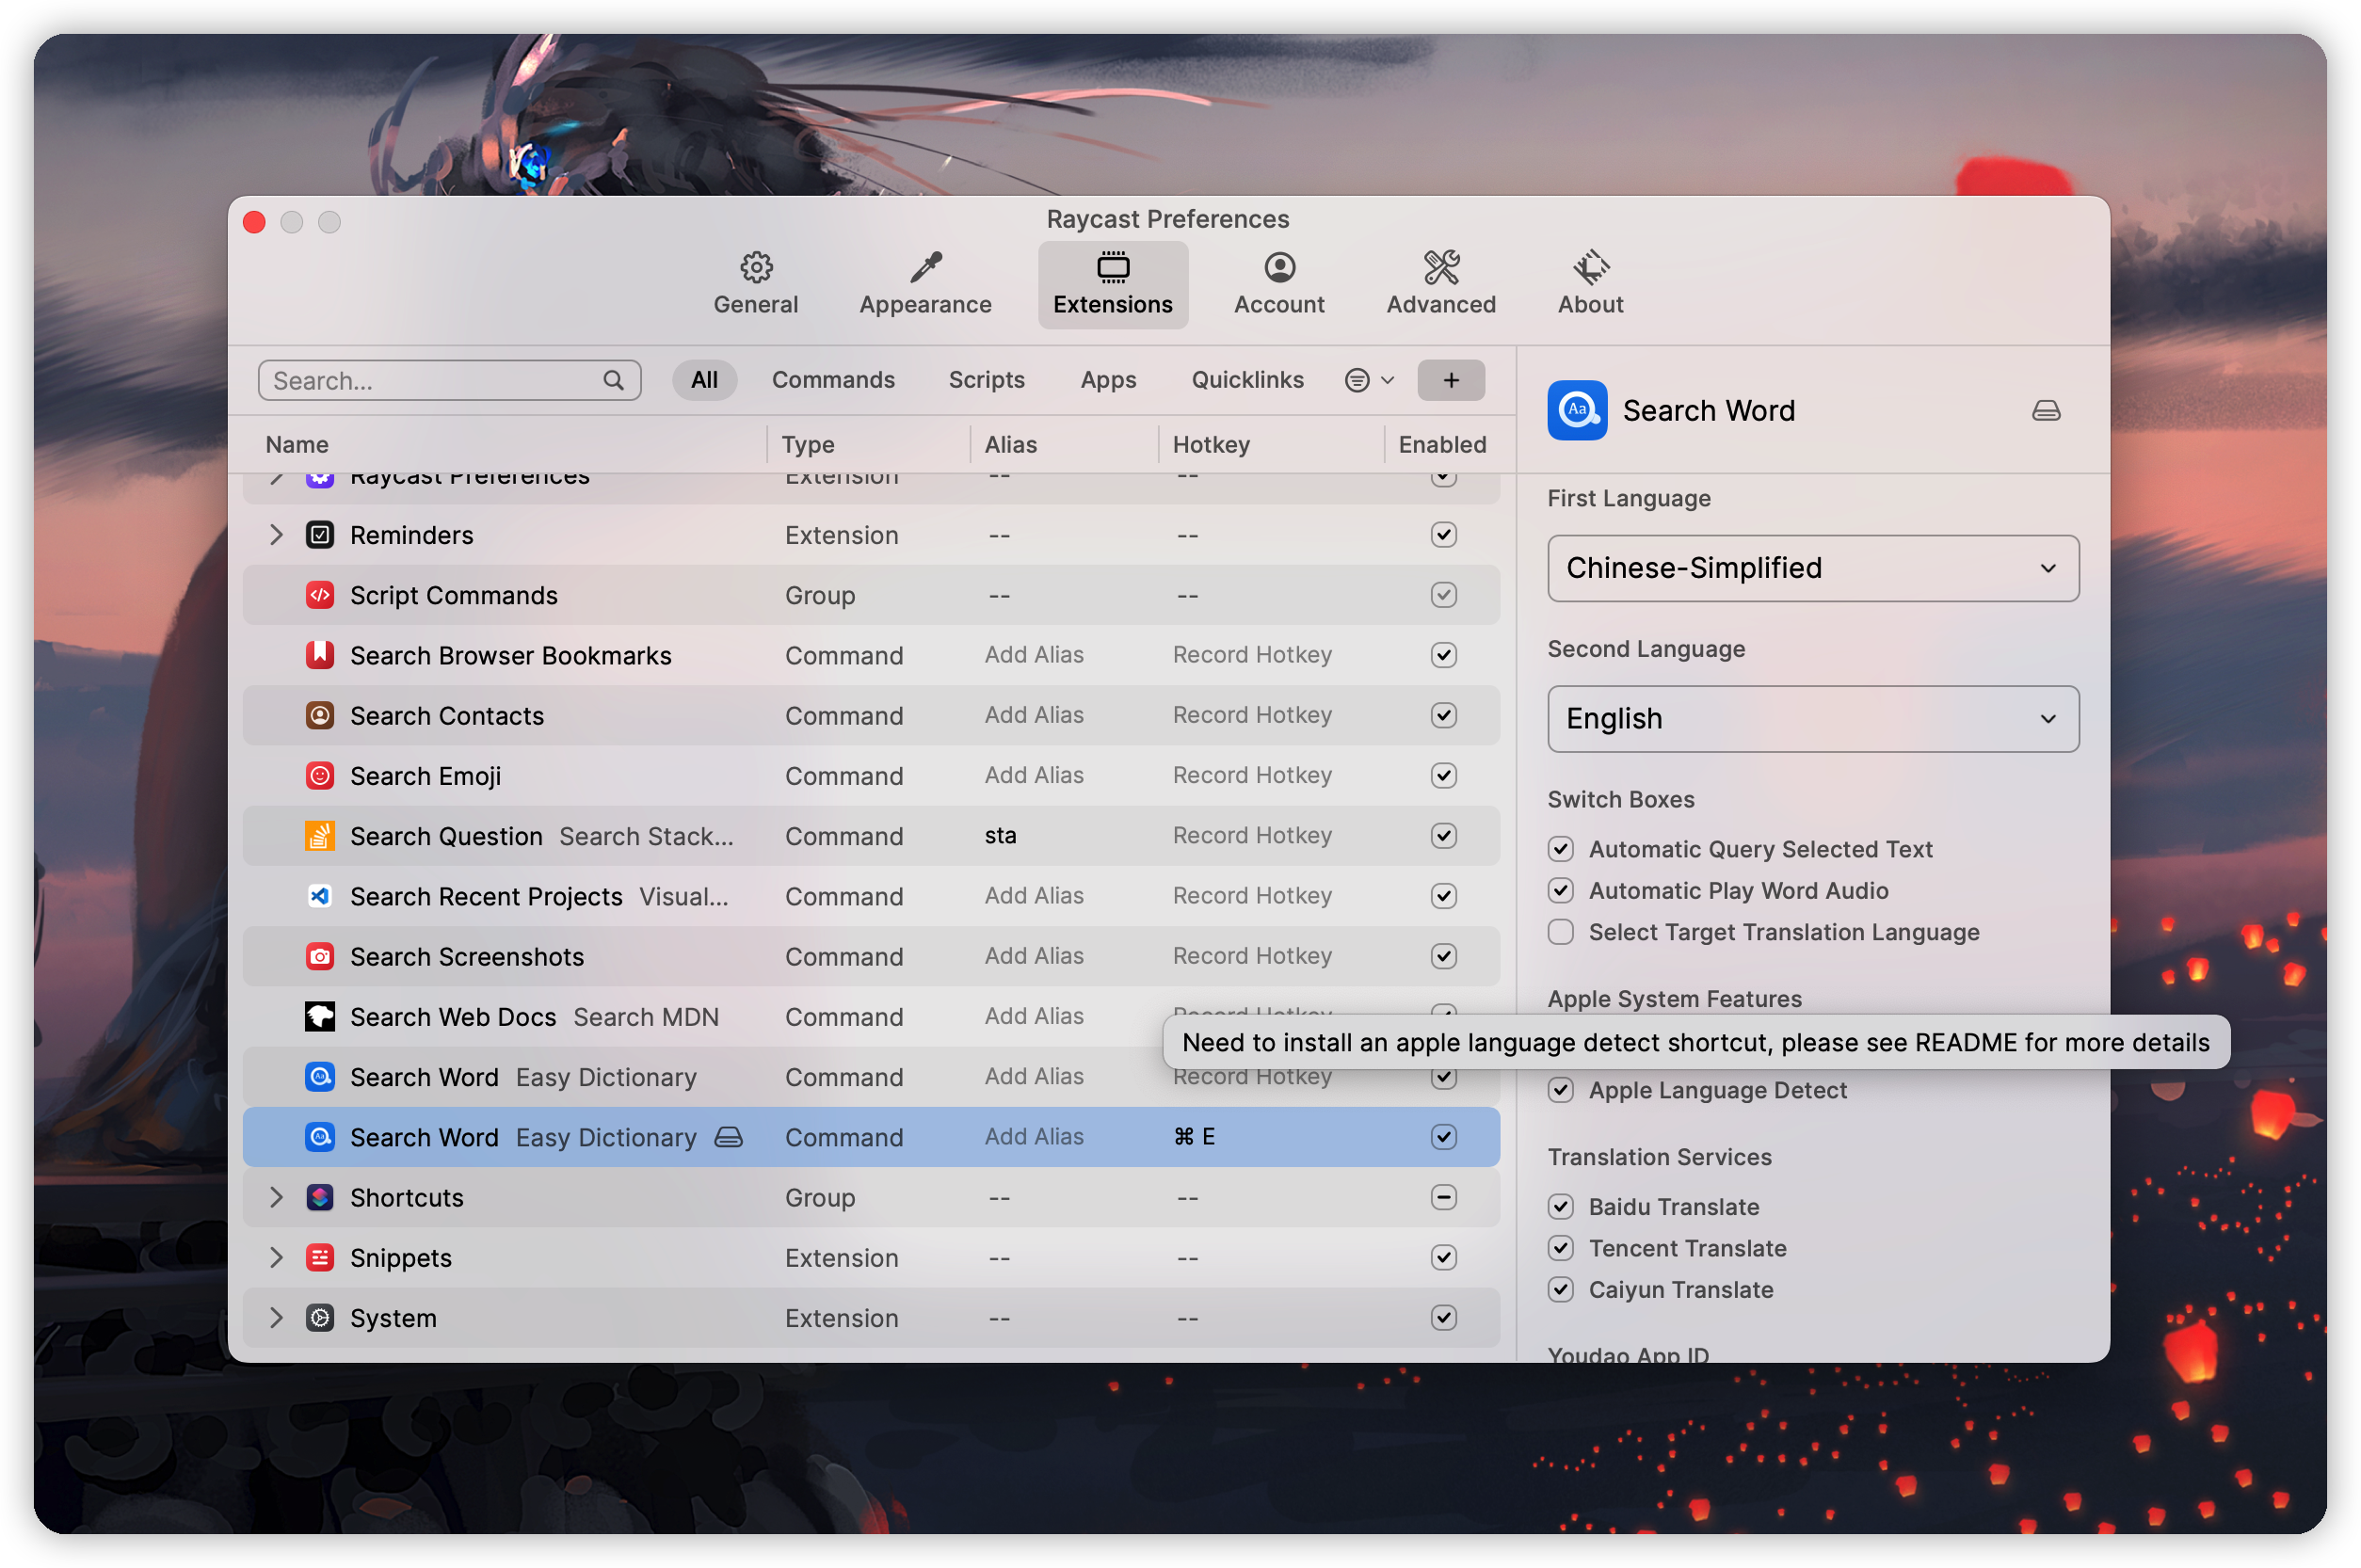This screenshot has width=2361, height=1568.
Task: Disable the Baidu Translate checkbox
Action: 1560,1207
